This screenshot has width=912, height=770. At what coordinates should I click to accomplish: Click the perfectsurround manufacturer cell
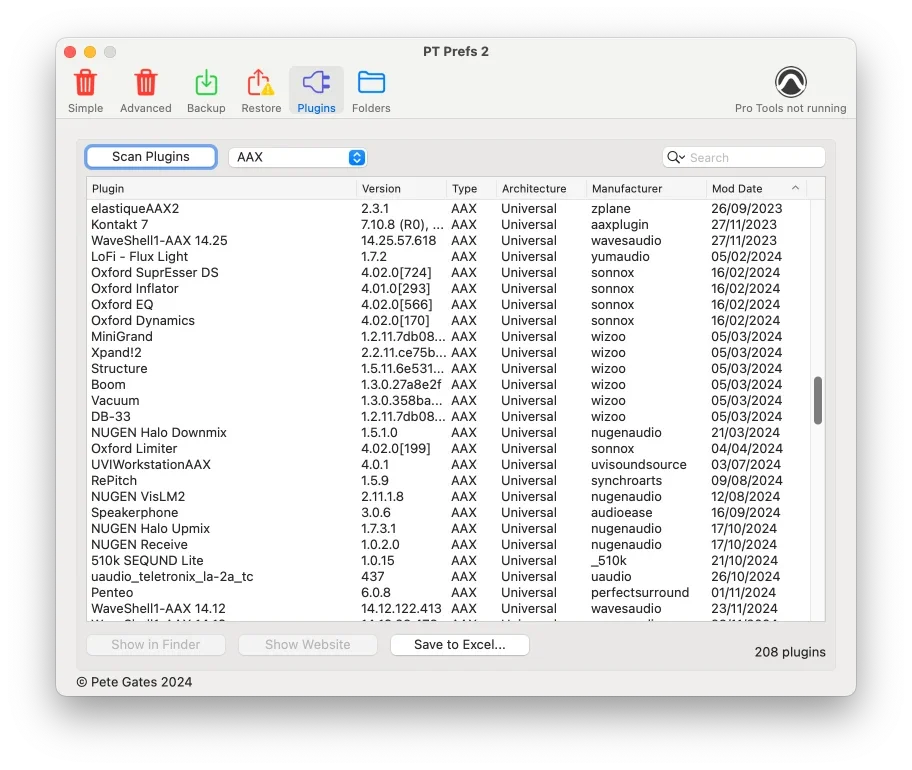(640, 592)
